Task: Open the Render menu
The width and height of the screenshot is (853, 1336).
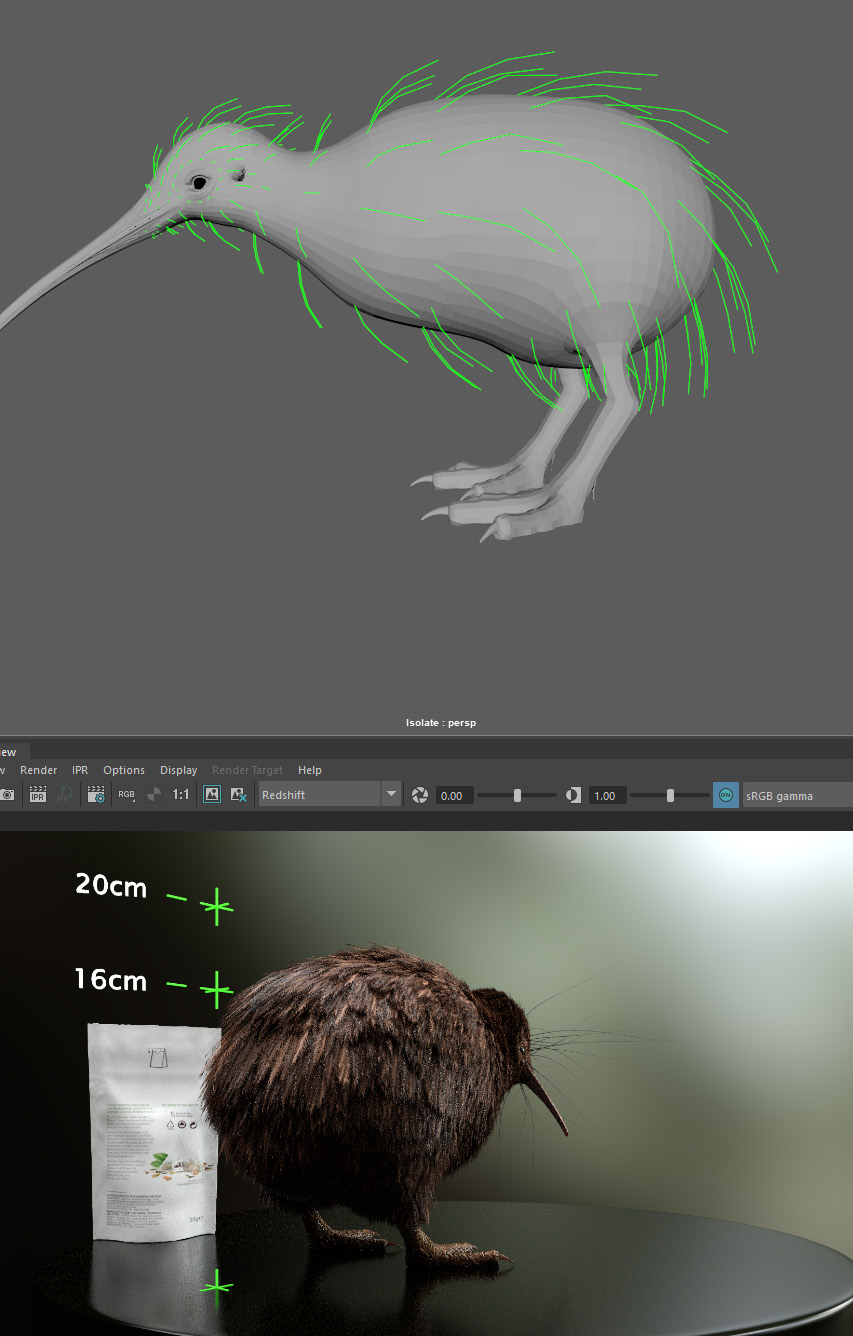Action: coord(39,770)
